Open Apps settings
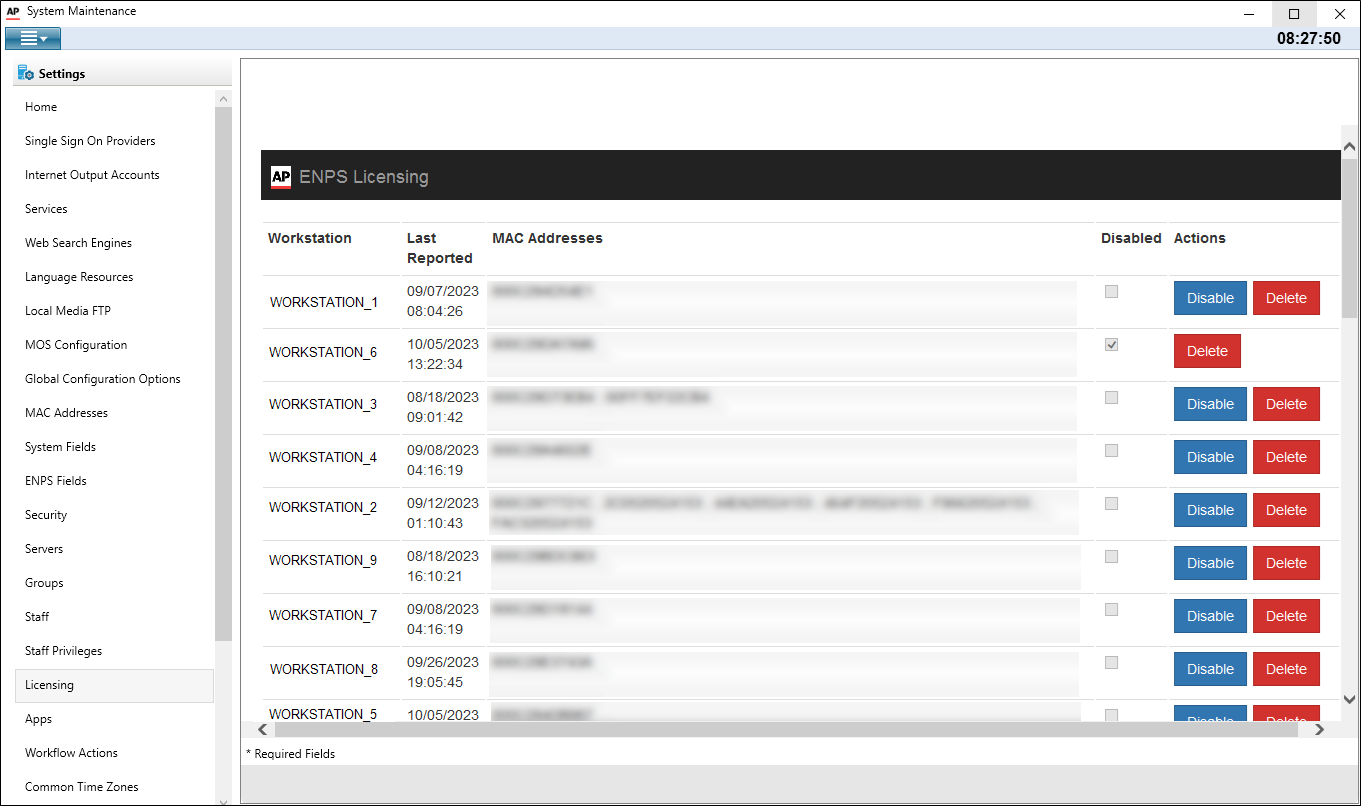The height and width of the screenshot is (806, 1361). pyautogui.click(x=38, y=719)
